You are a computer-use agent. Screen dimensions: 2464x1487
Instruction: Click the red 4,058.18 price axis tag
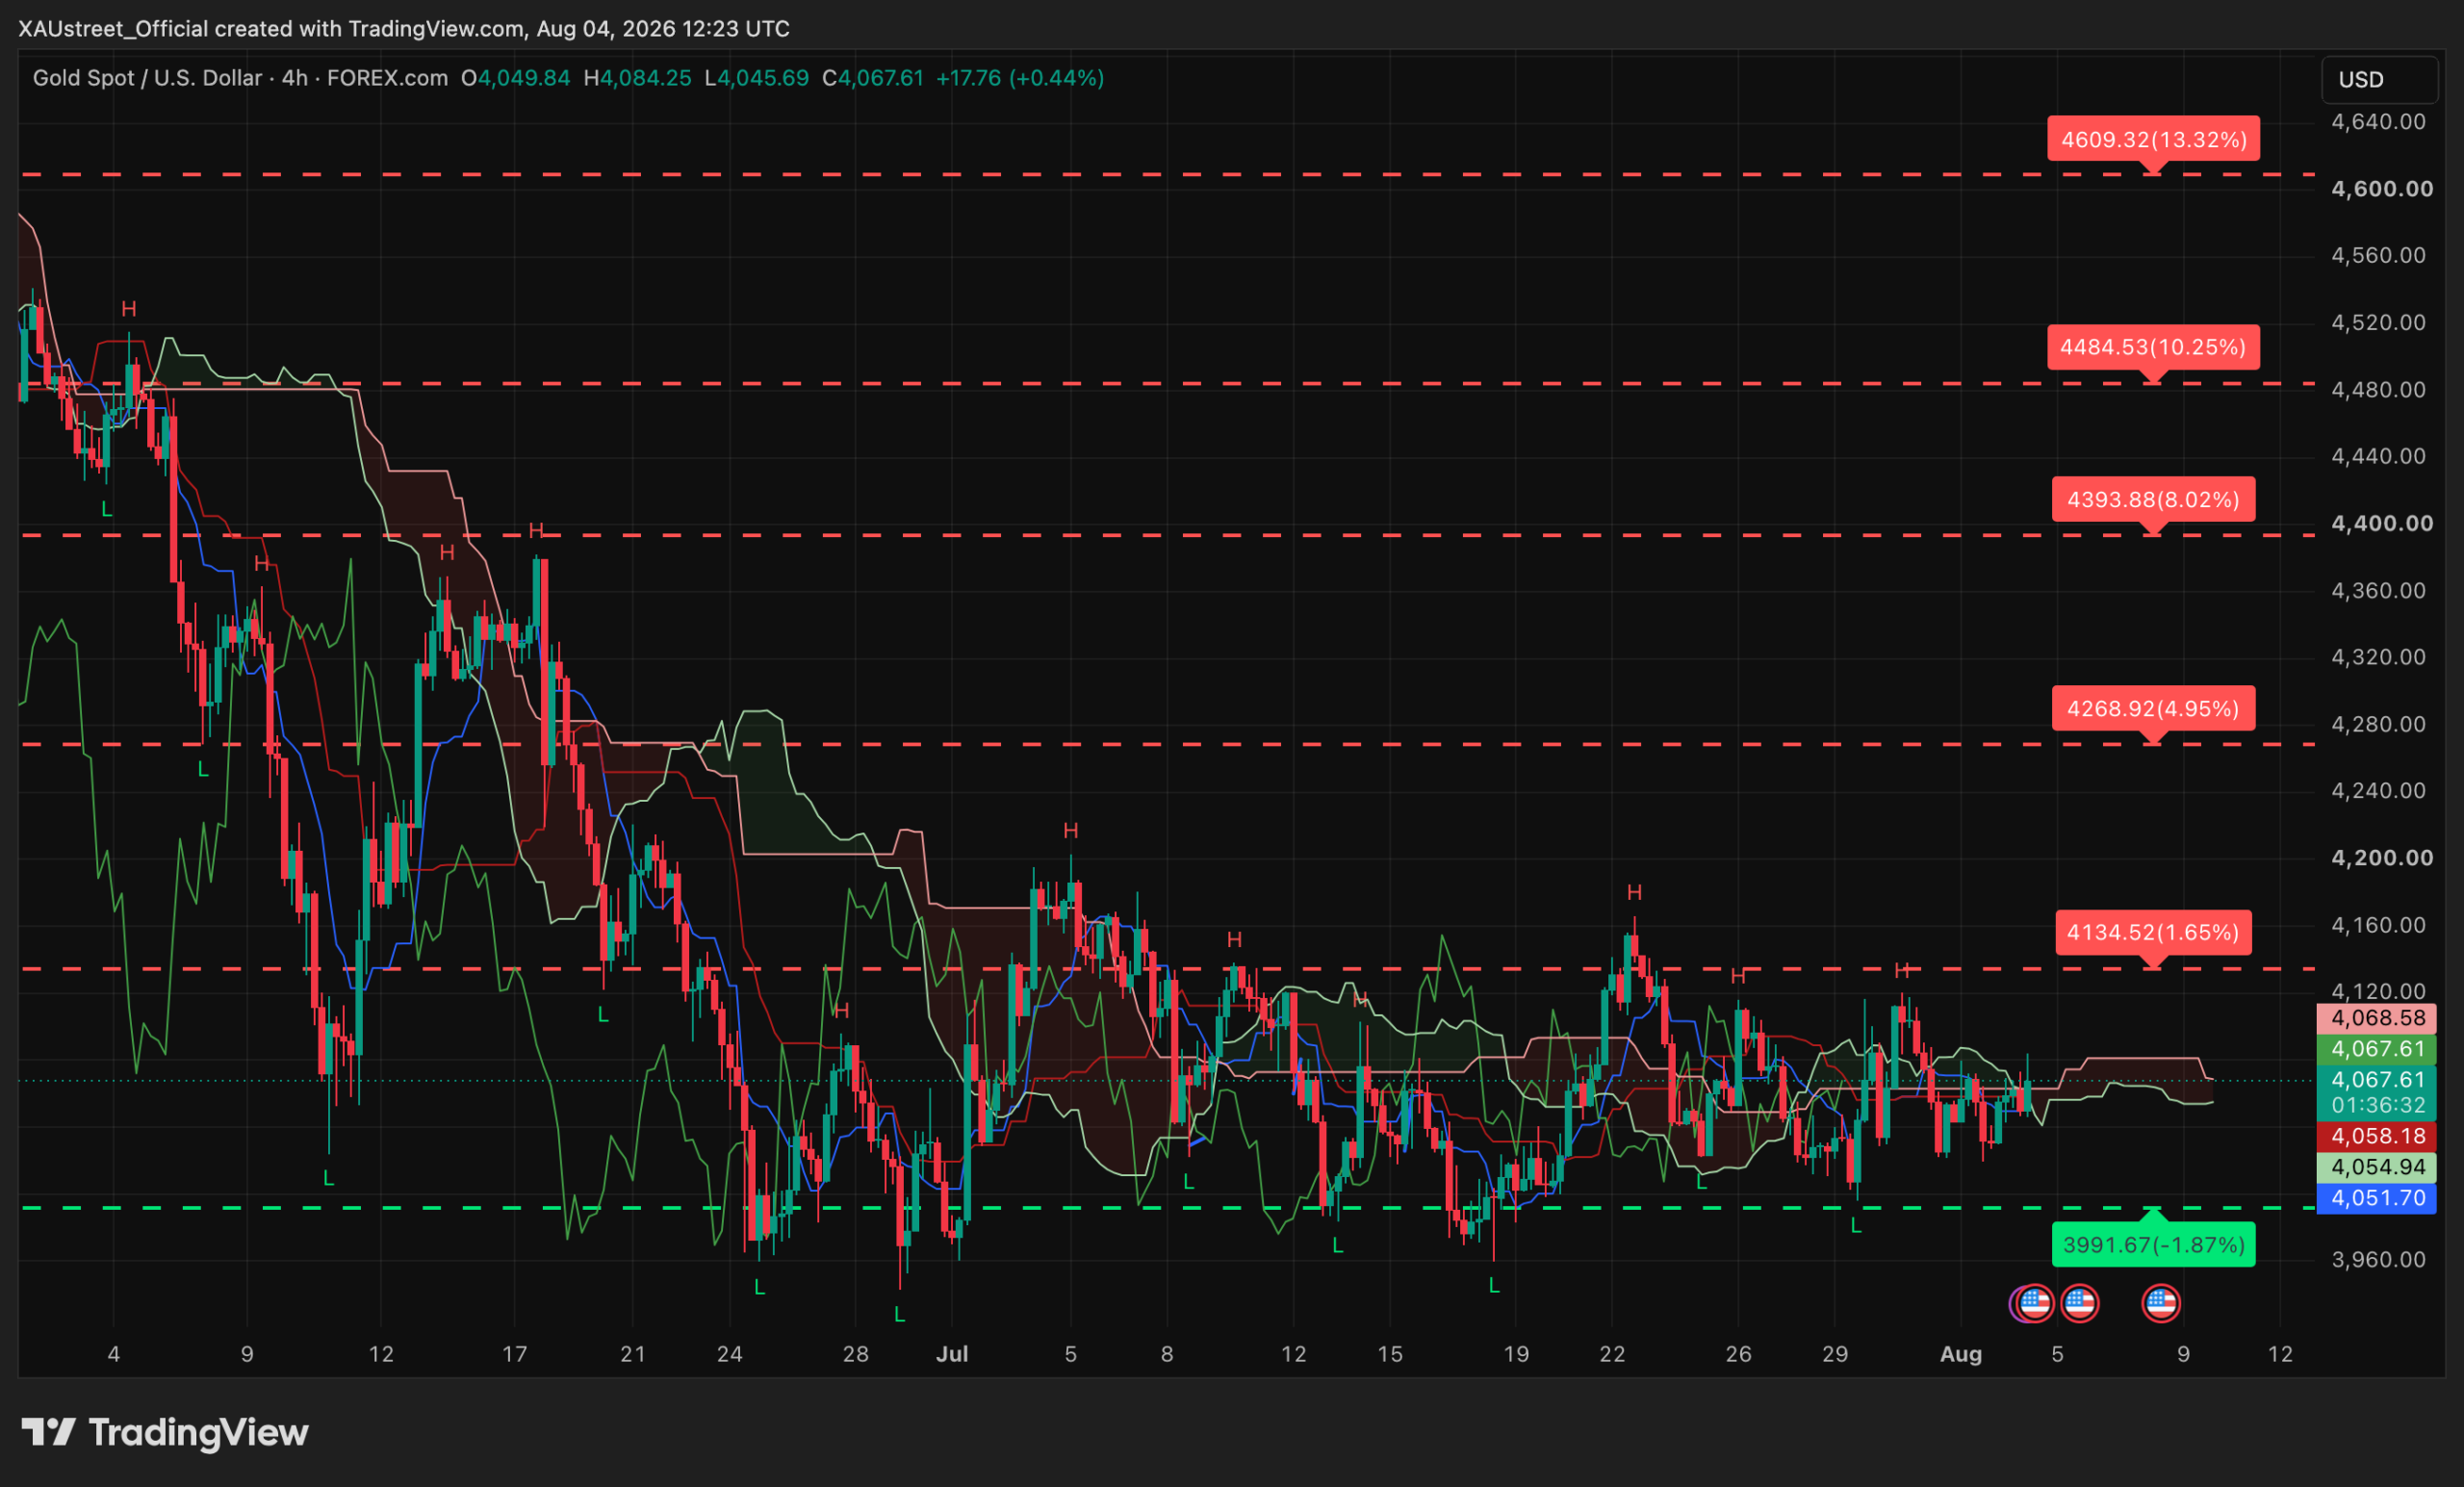2377,1136
